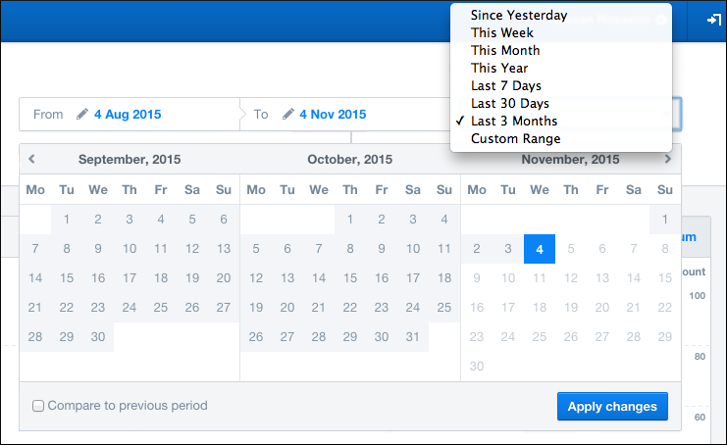
Task: Choose the checked Last 3 Months option
Action: 514,121
